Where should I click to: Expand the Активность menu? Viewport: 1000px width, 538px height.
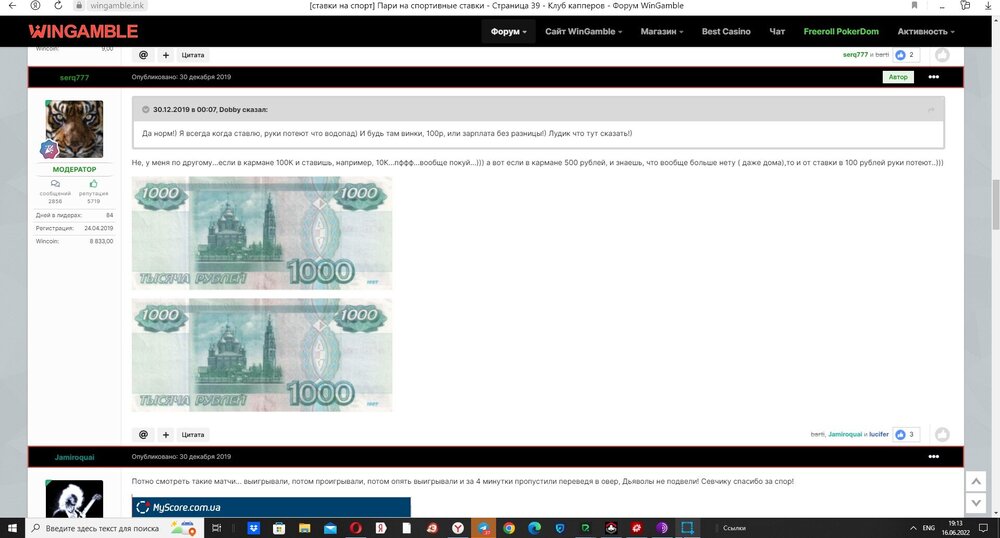pos(925,31)
